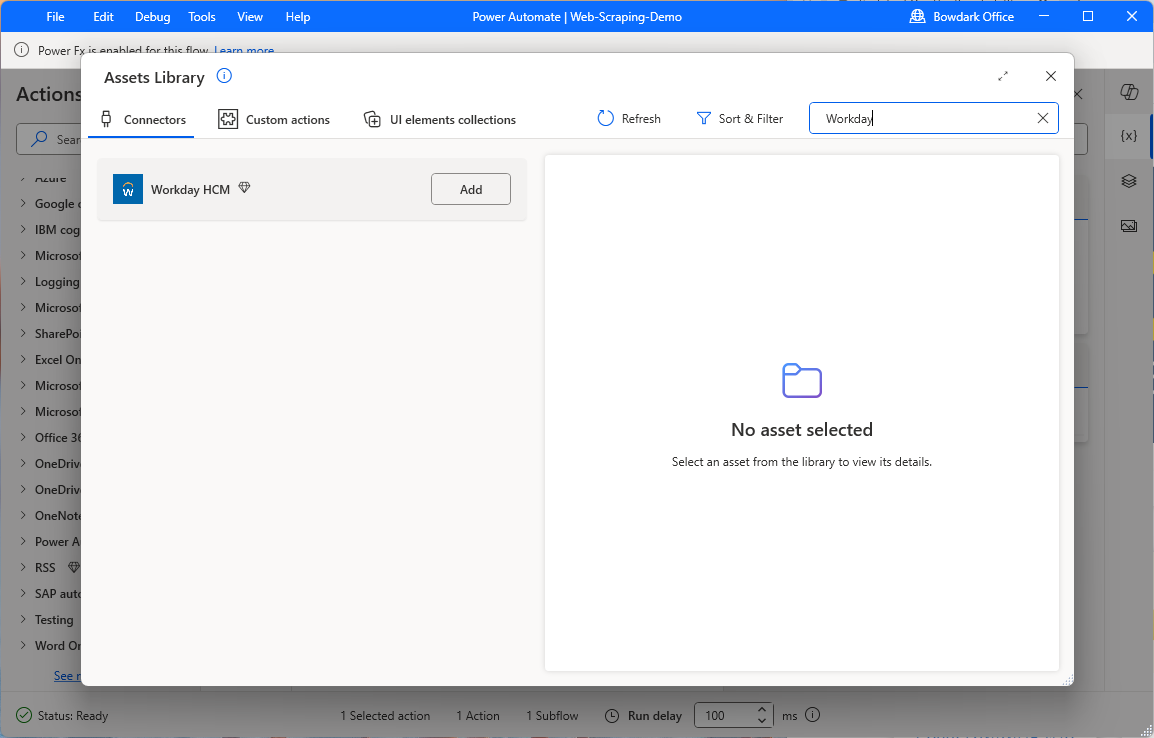Open the UI elements collections tab
1154x738 pixels.
(439, 119)
